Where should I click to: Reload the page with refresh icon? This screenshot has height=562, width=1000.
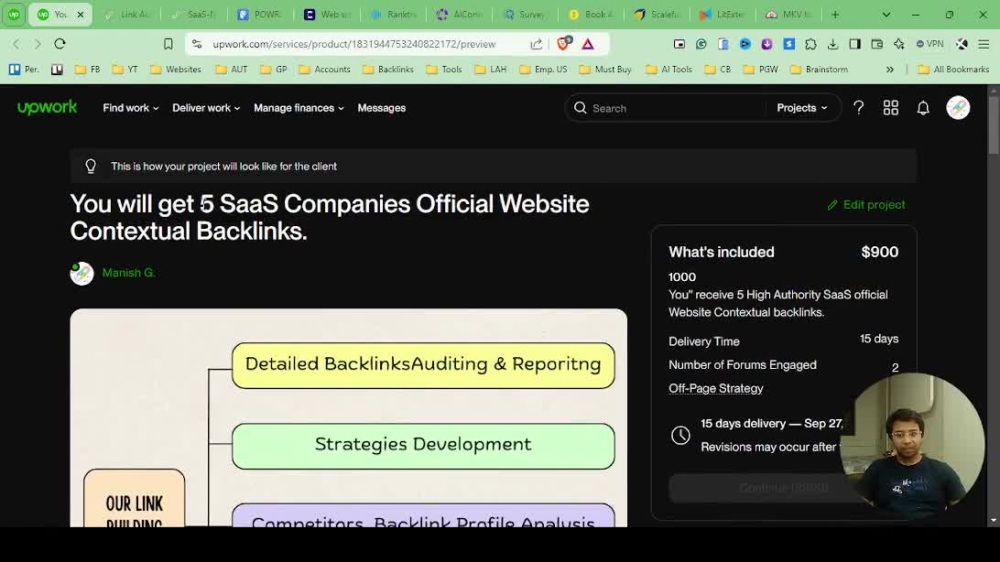[60, 44]
